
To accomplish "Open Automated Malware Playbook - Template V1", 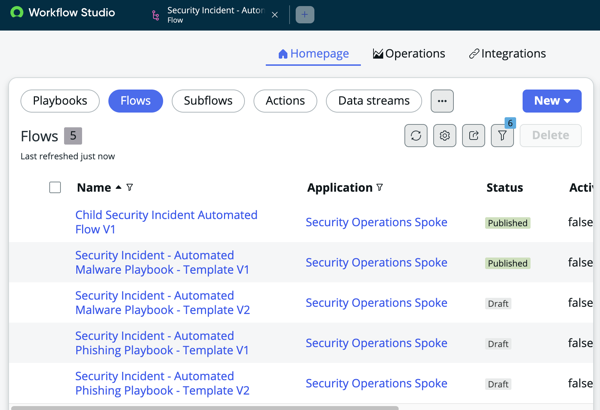I will pos(162,262).
